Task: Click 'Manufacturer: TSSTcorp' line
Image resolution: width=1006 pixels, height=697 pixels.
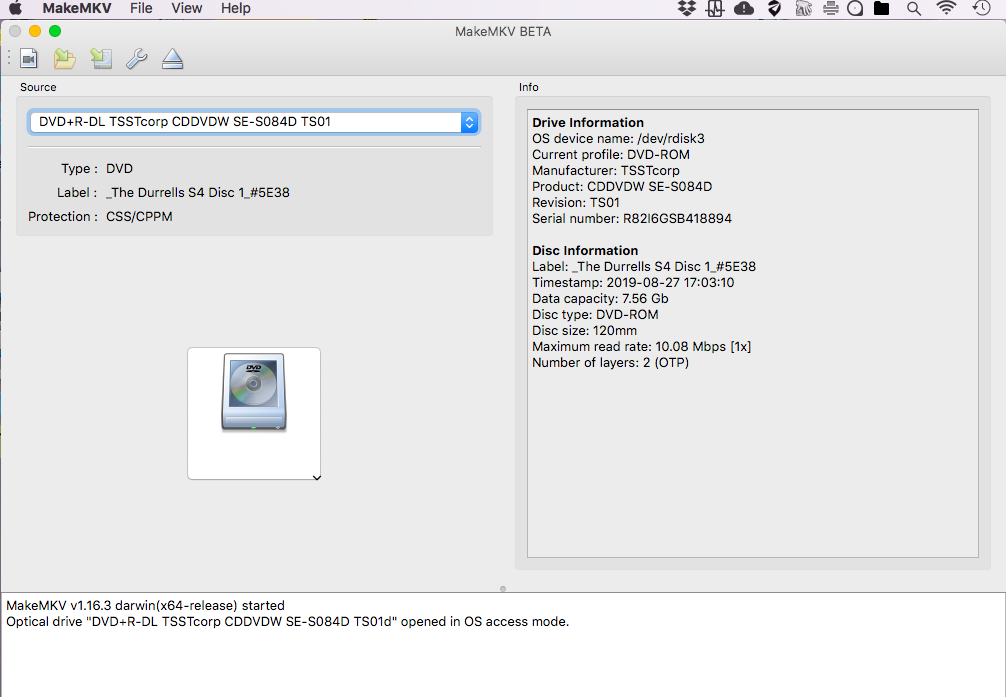Action: (606, 171)
